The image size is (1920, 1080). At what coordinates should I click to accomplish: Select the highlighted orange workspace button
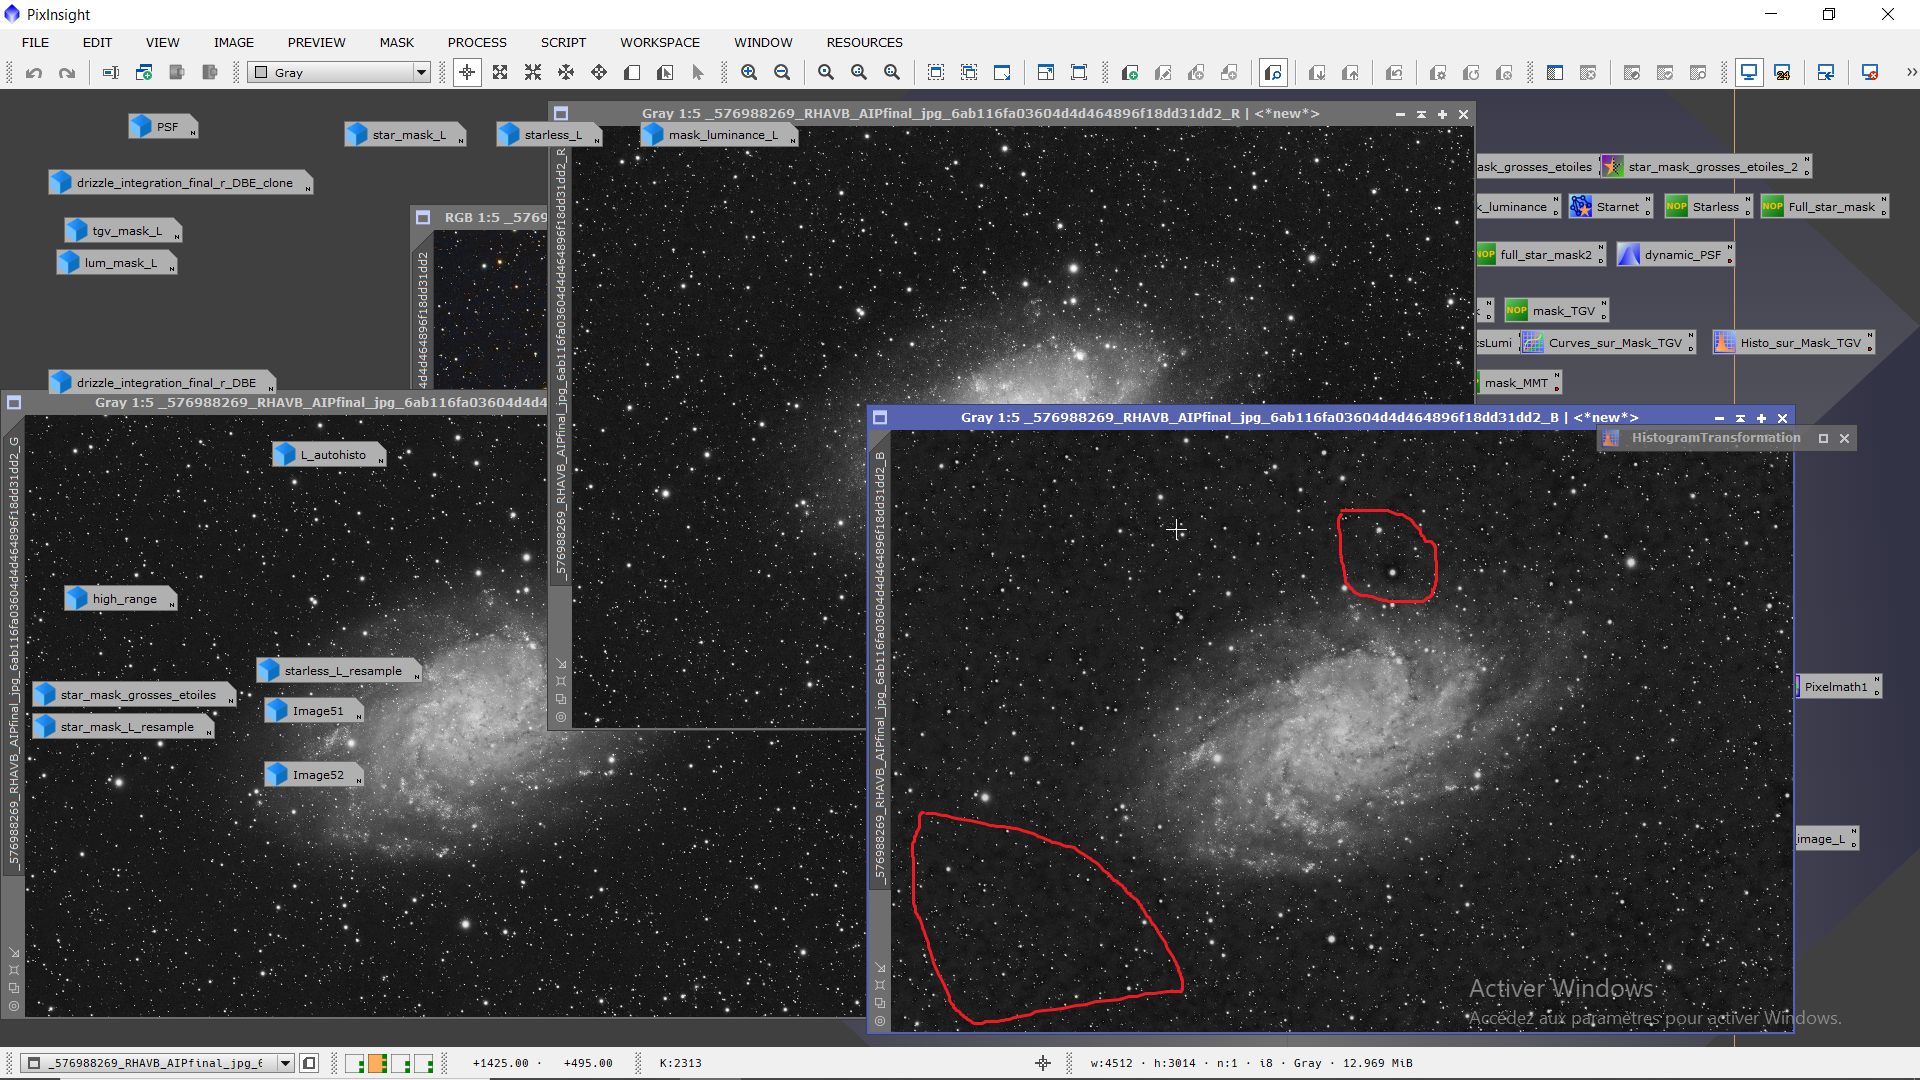[x=378, y=1063]
